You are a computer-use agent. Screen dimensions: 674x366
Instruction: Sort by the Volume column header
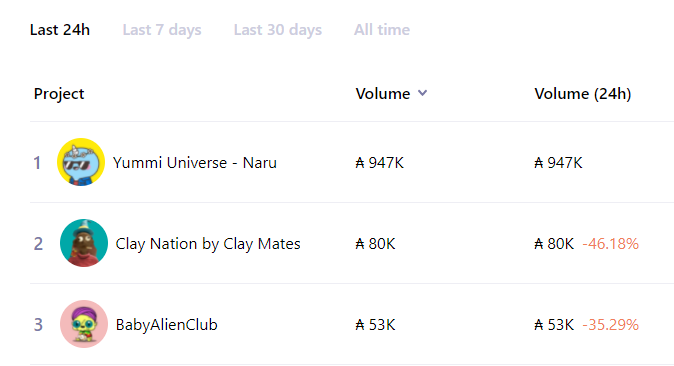click(x=383, y=94)
